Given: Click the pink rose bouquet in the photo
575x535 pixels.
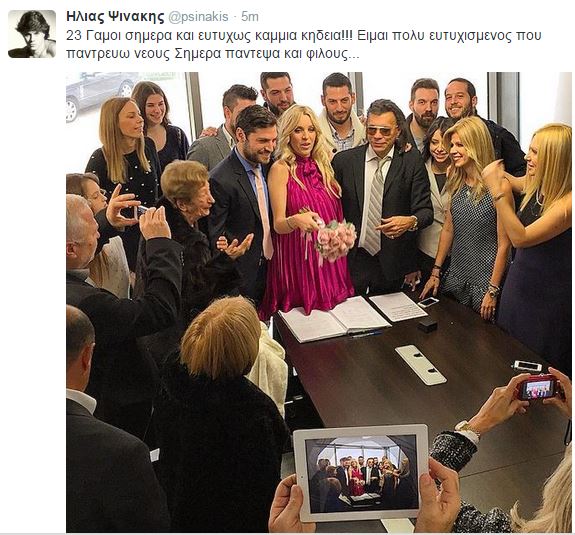Looking at the screenshot, I should [334, 239].
